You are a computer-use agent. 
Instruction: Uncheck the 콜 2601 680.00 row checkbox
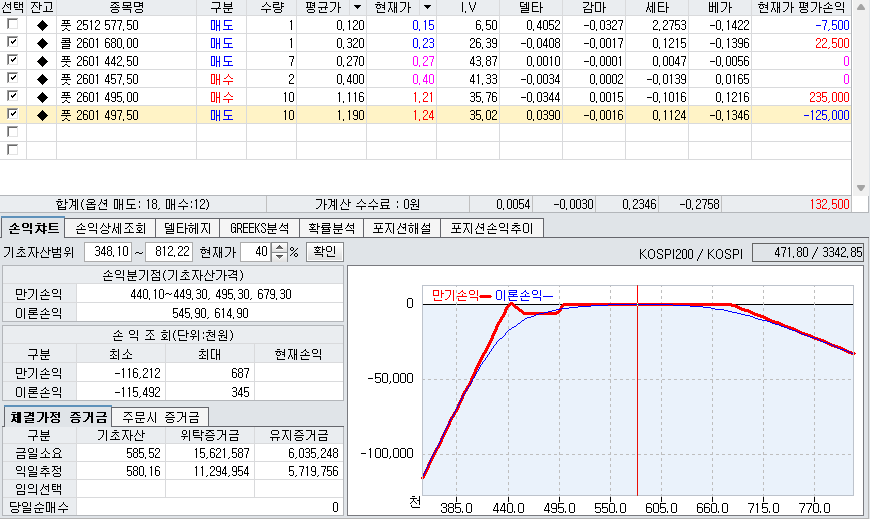tap(12, 42)
